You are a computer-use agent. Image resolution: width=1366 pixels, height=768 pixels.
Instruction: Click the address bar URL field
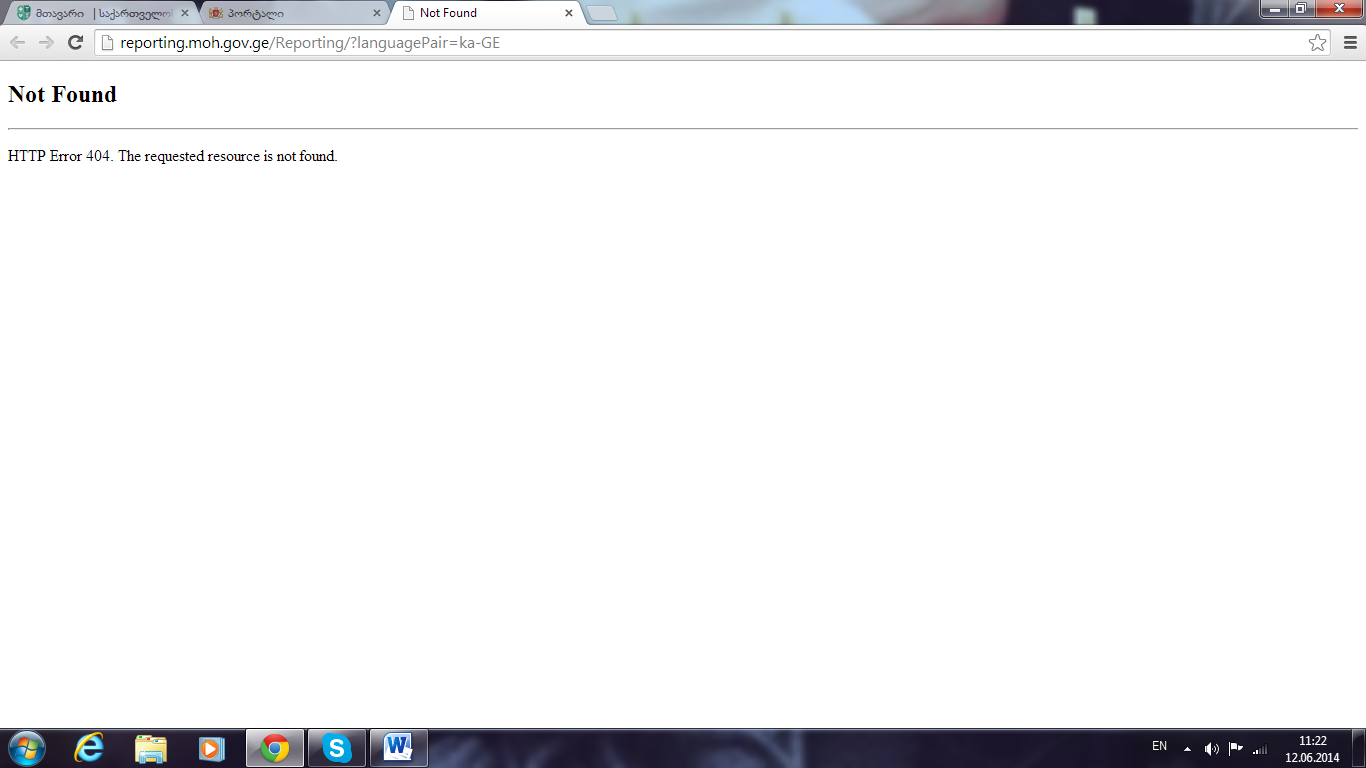click(700, 43)
